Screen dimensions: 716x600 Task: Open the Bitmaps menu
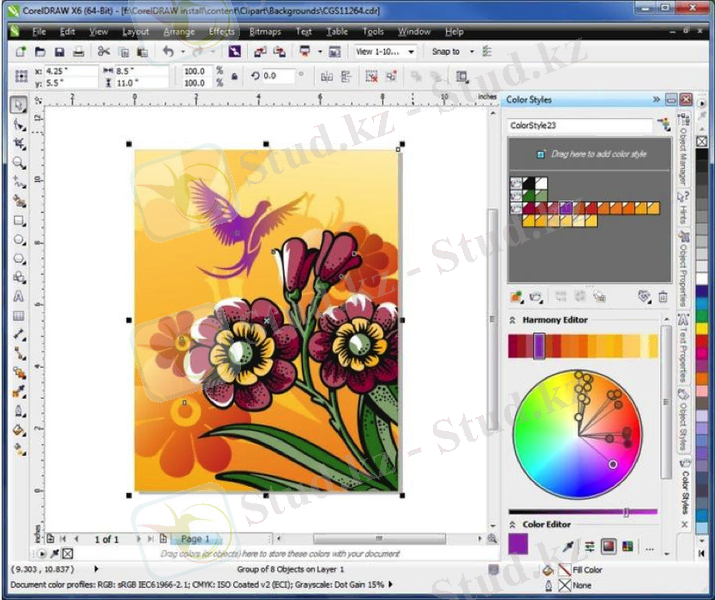[x=265, y=32]
